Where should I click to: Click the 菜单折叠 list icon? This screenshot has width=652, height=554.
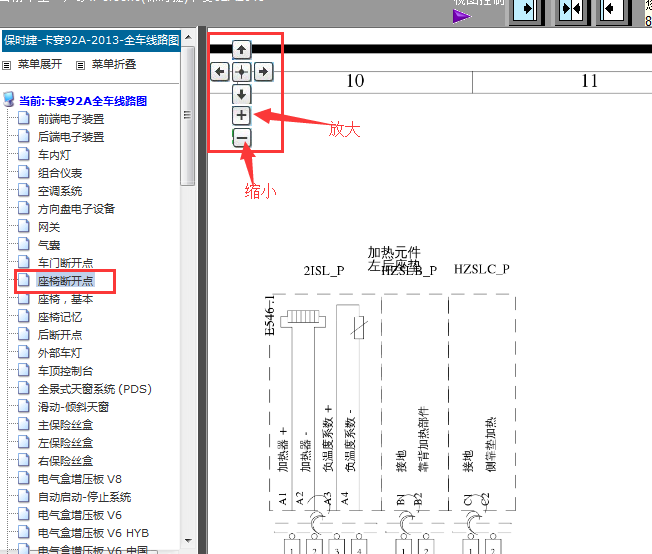pos(80,65)
